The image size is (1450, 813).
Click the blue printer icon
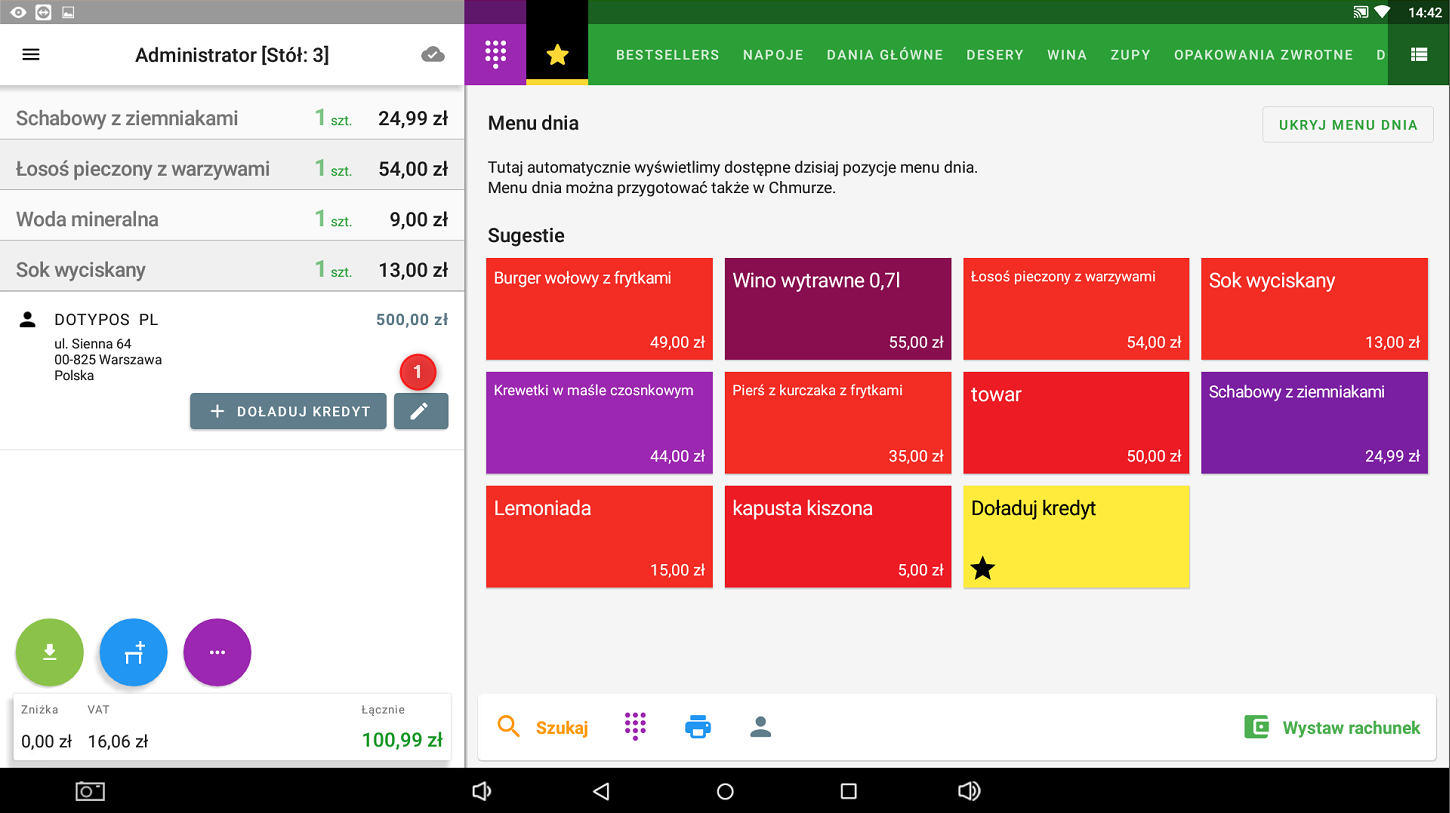tap(697, 727)
